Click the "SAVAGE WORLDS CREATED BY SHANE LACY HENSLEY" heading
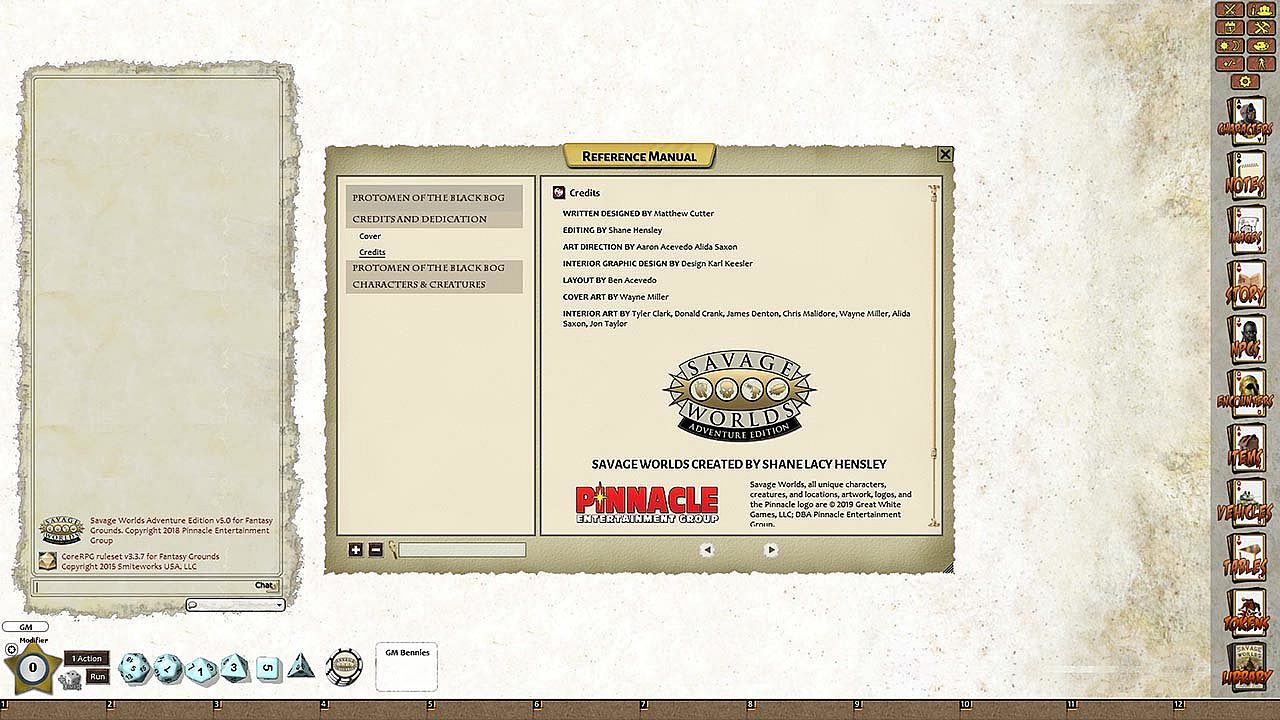Image resolution: width=1280 pixels, height=720 pixels. tap(739, 464)
